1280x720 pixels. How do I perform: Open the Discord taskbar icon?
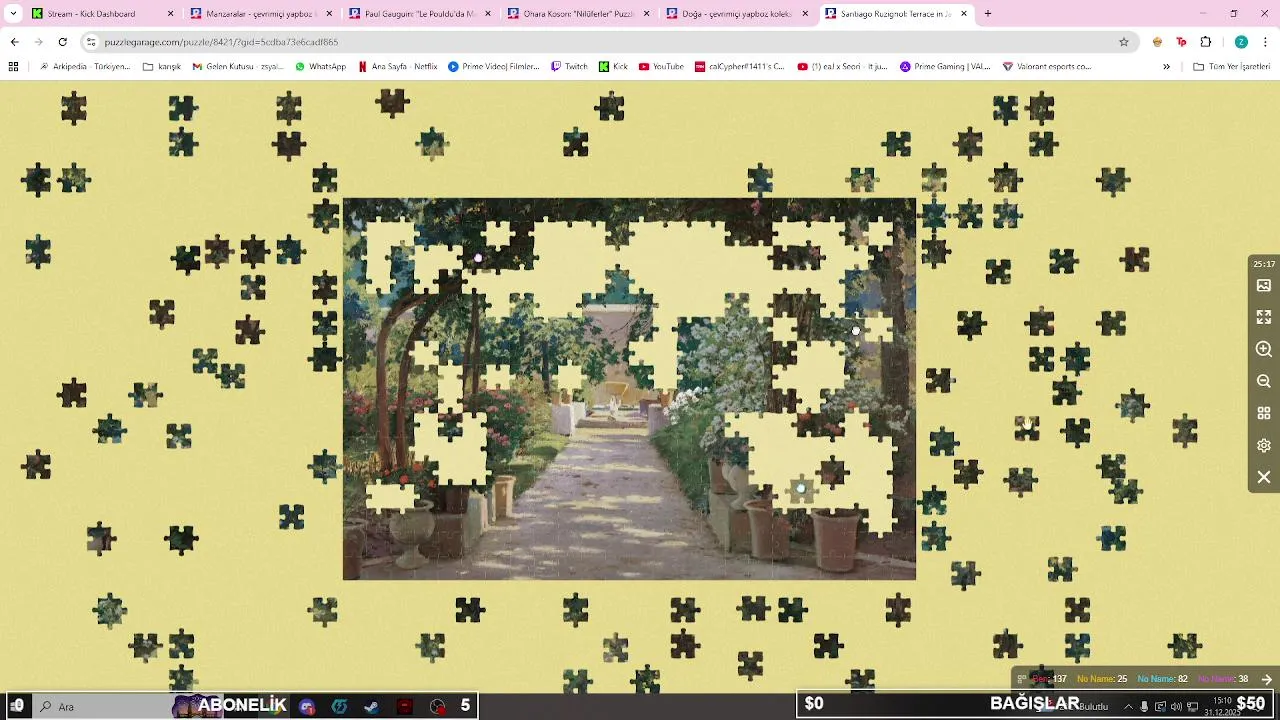click(x=307, y=706)
